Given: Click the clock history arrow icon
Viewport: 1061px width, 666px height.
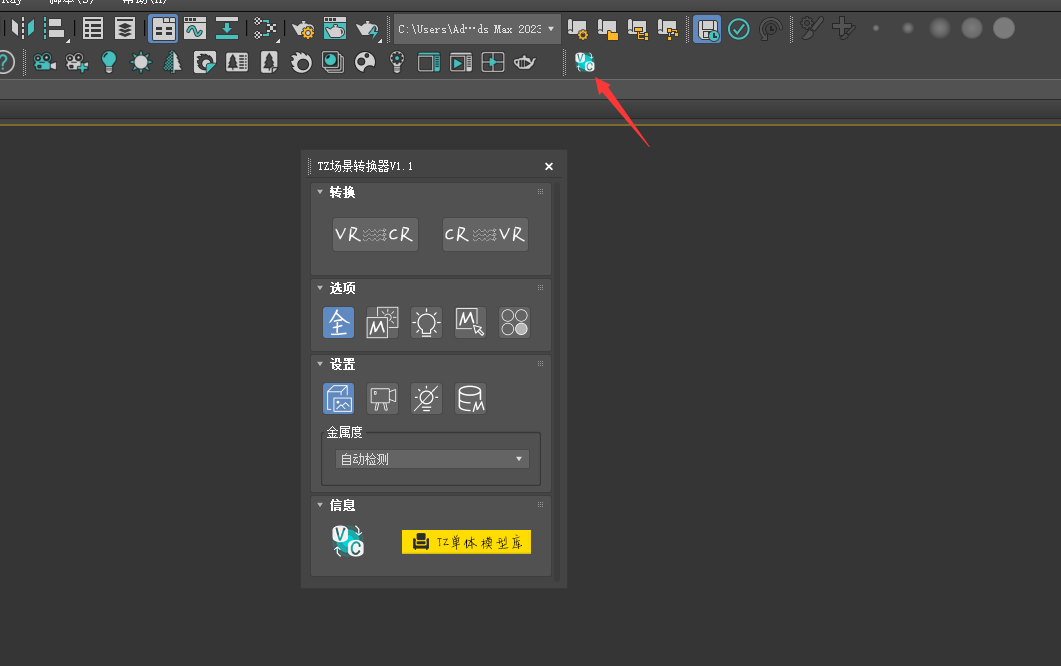Looking at the screenshot, I should point(771,29).
